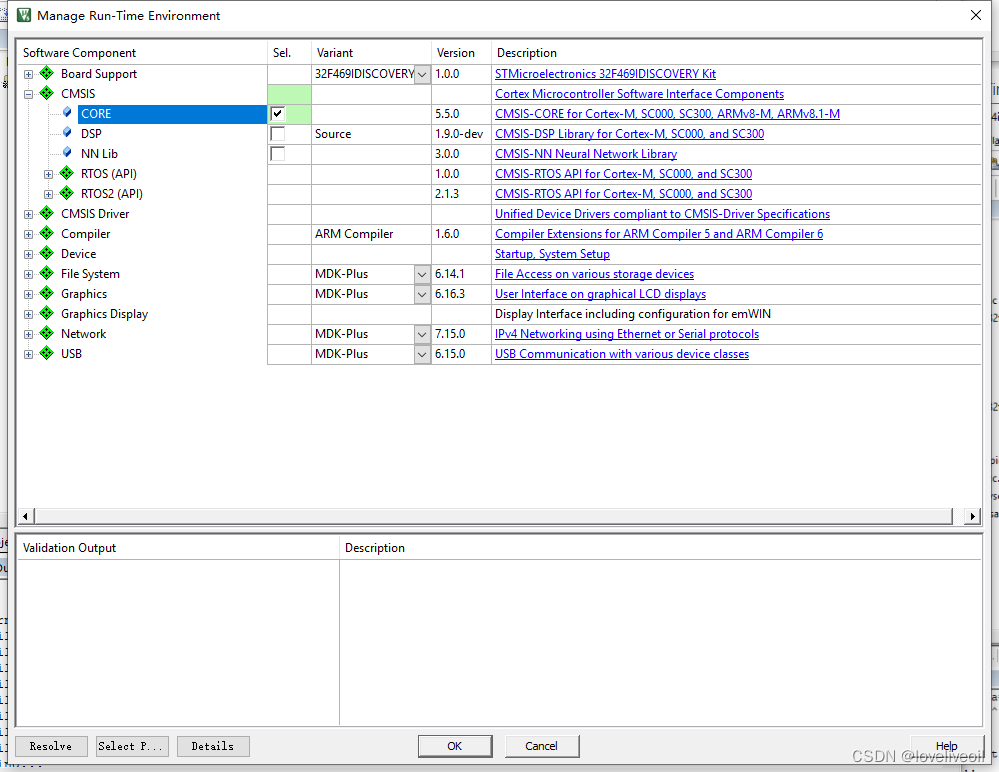Image resolution: width=999 pixels, height=772 pixels.
Task: Expand the USB node
Action: [x=28, y=354]
